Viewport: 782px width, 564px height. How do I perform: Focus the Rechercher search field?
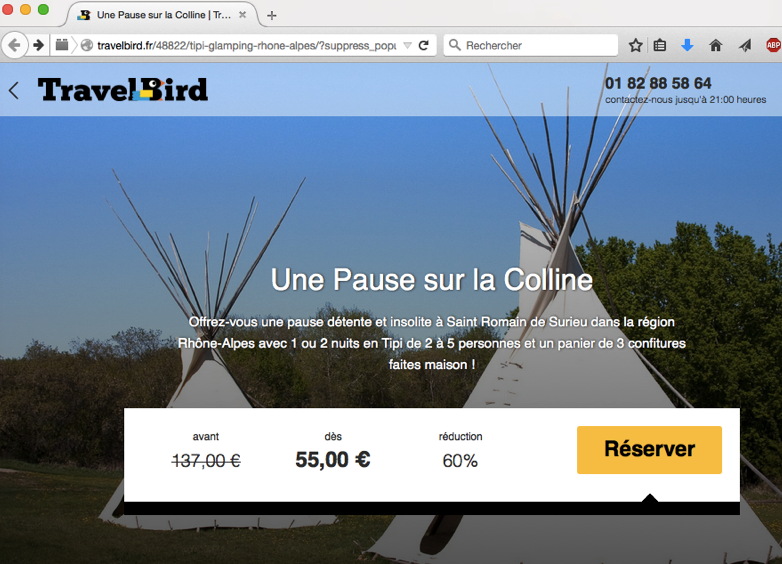coord(531,45)
